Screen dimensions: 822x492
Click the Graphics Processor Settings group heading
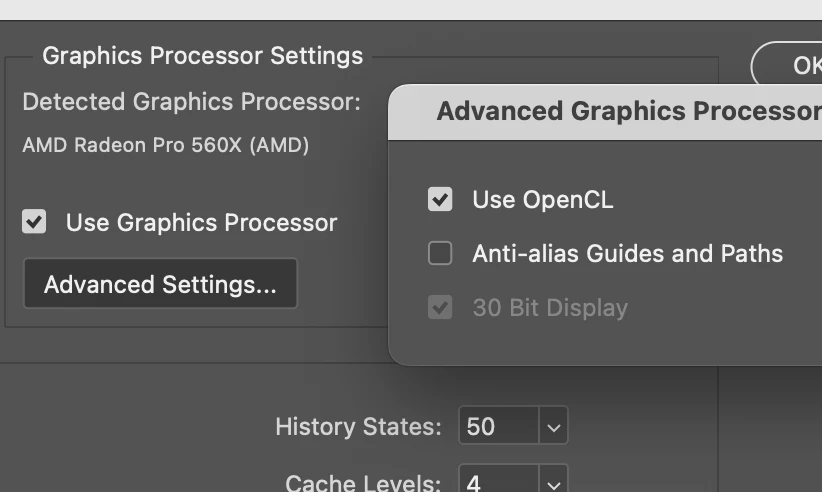click(202, 55)
